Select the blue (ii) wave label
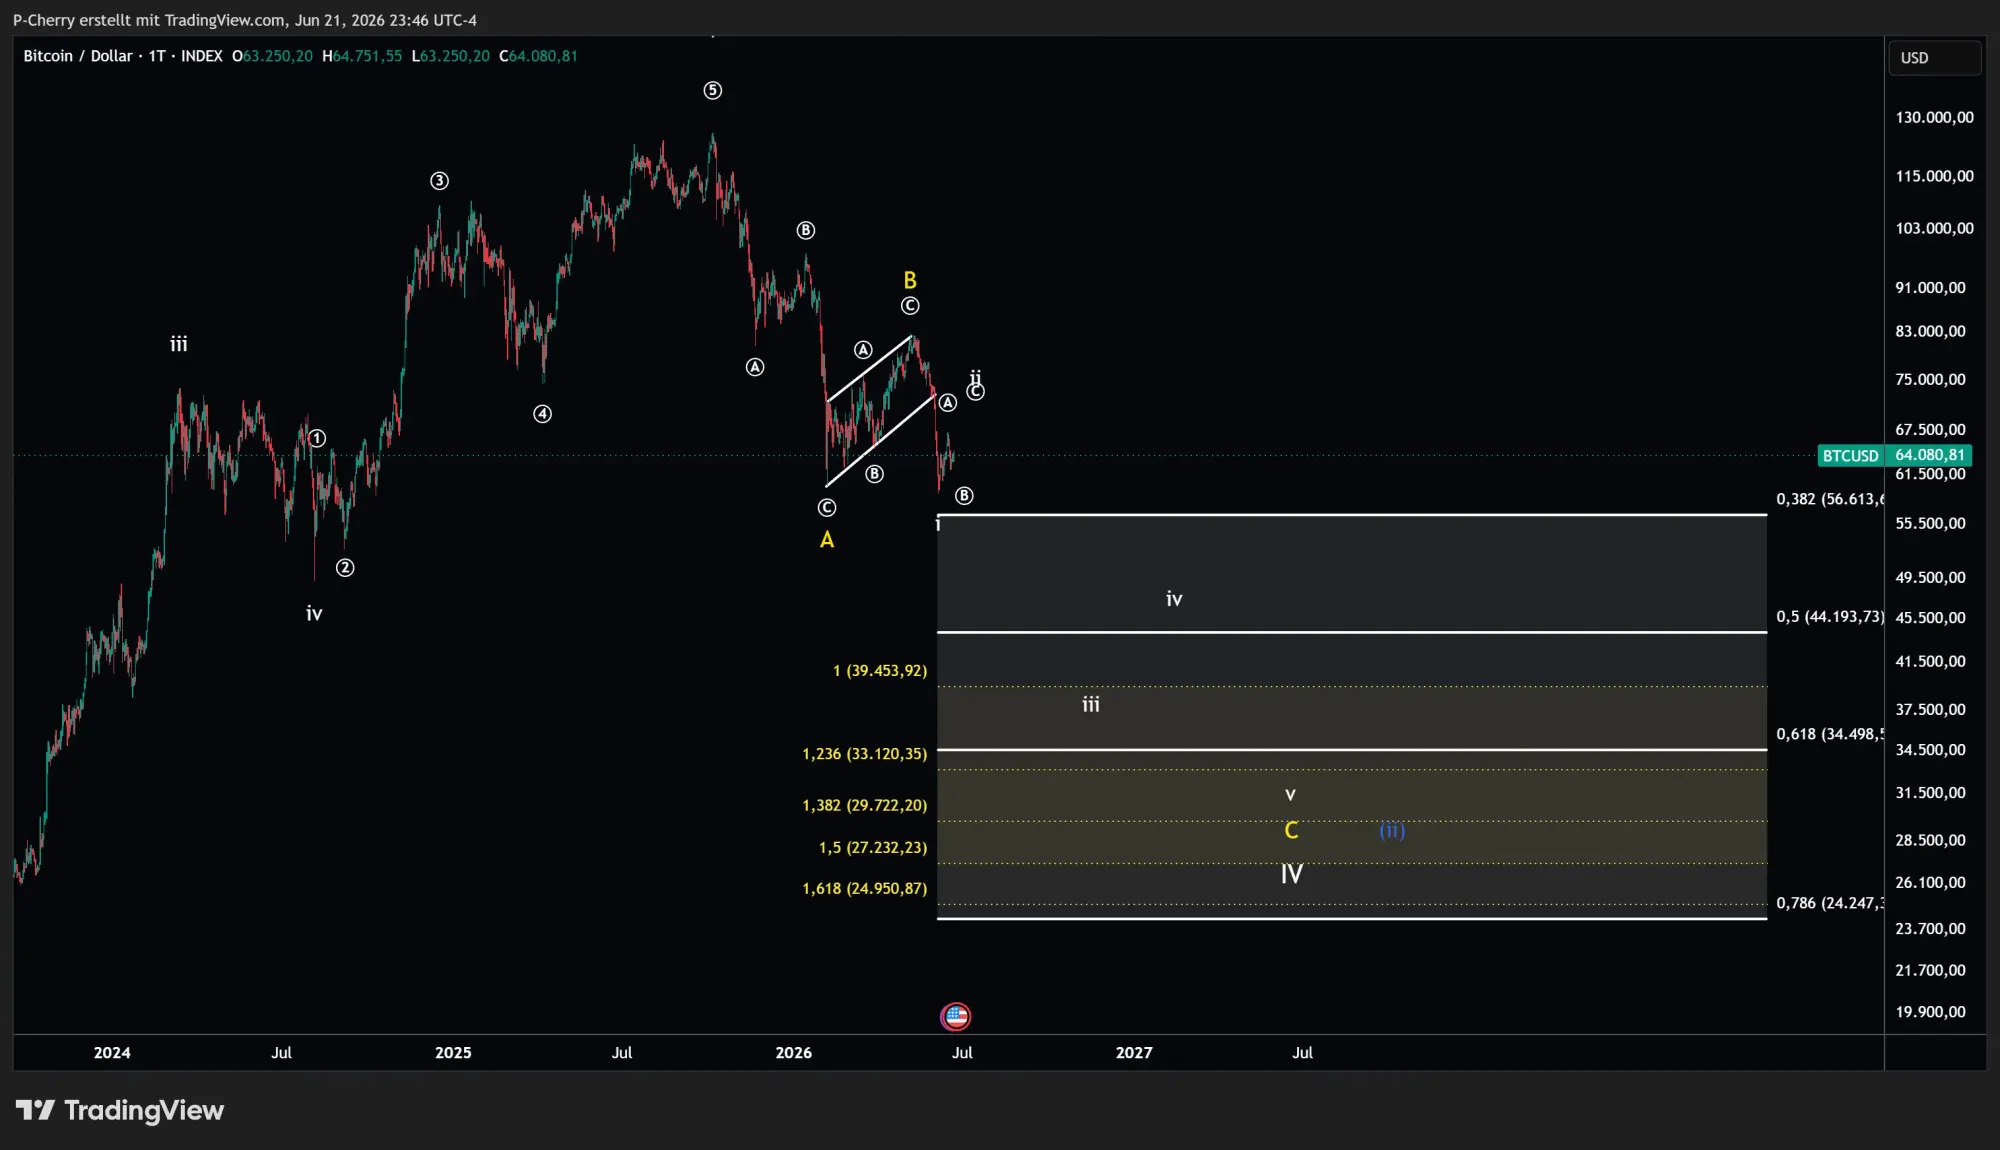The image size is (2000, 1150). (1392, 830)
